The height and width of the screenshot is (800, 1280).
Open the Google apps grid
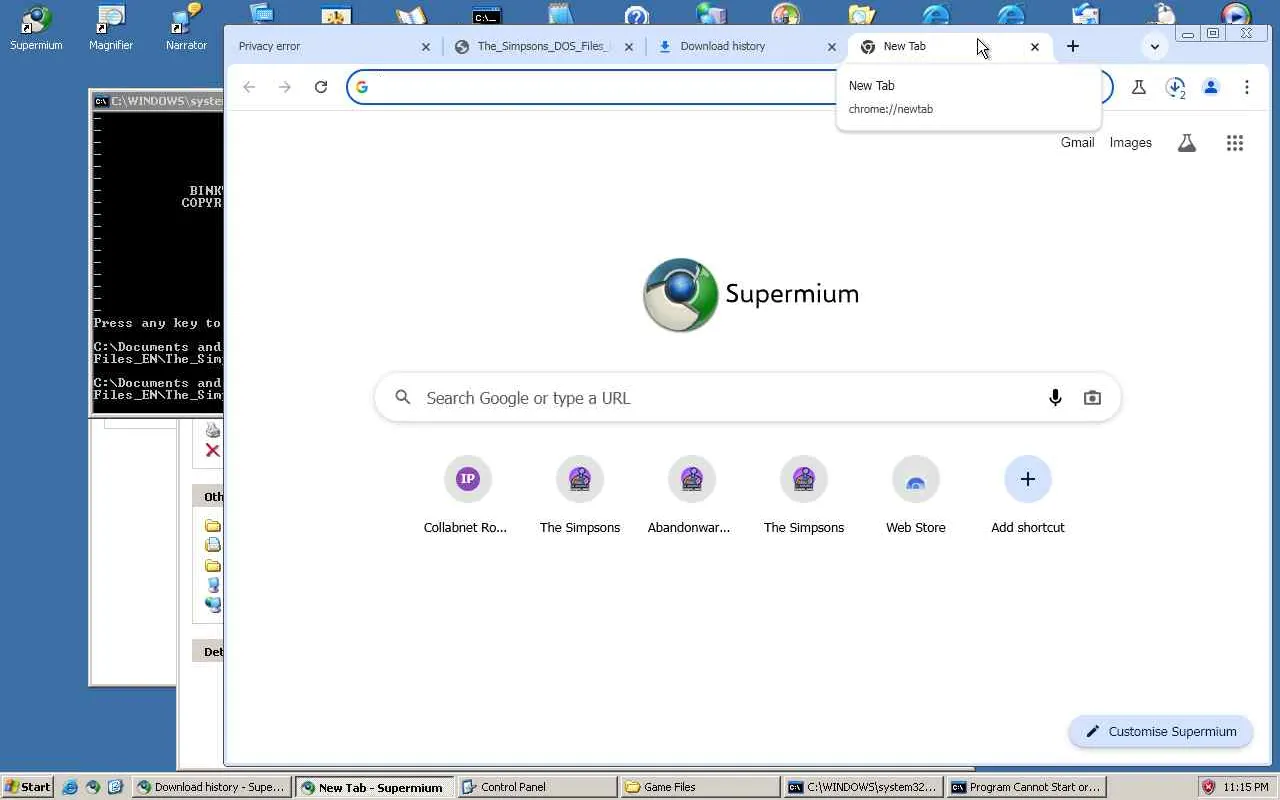pos(1235,143)
